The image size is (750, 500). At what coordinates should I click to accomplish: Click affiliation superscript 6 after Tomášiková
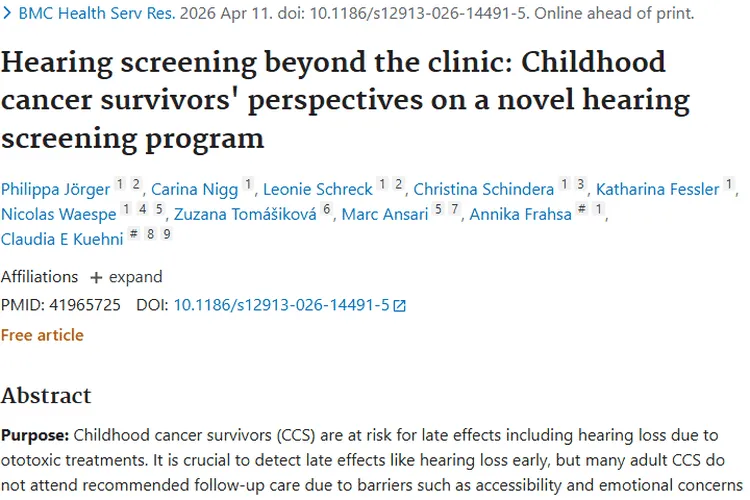tap(326, 210)
